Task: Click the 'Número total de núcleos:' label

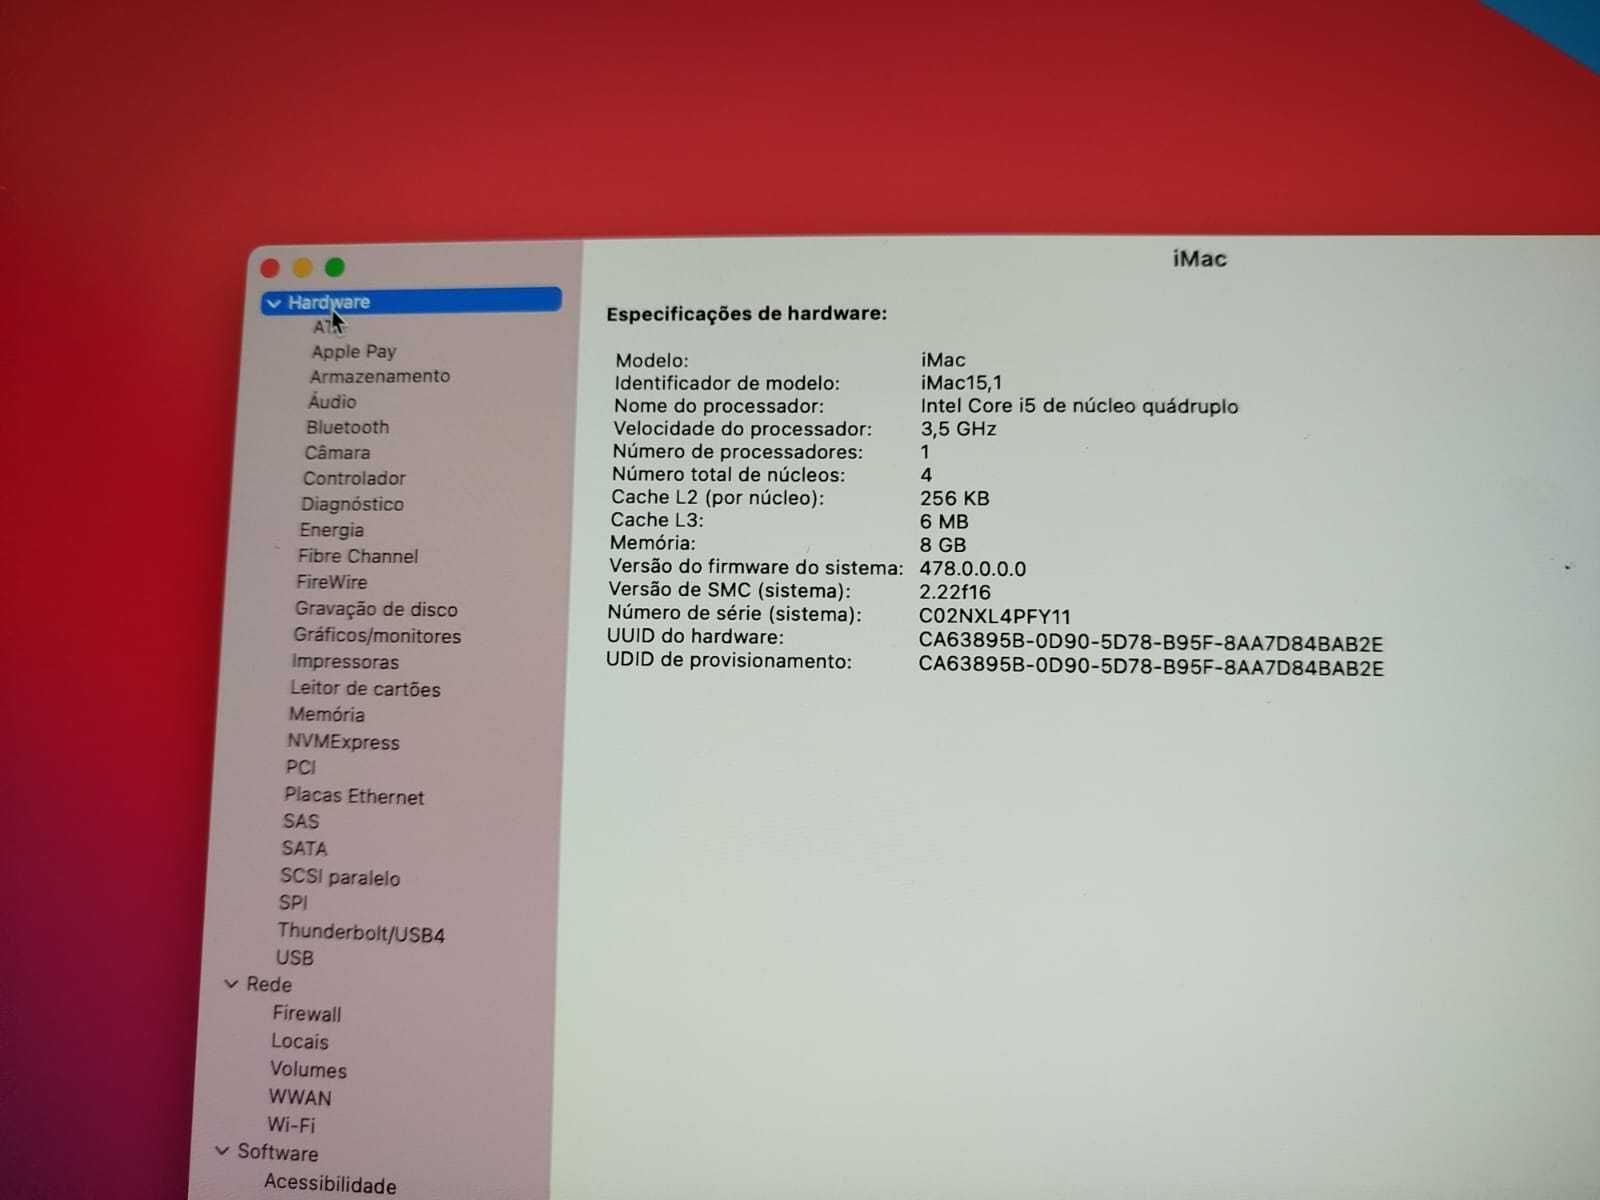Action: [728, 475]
